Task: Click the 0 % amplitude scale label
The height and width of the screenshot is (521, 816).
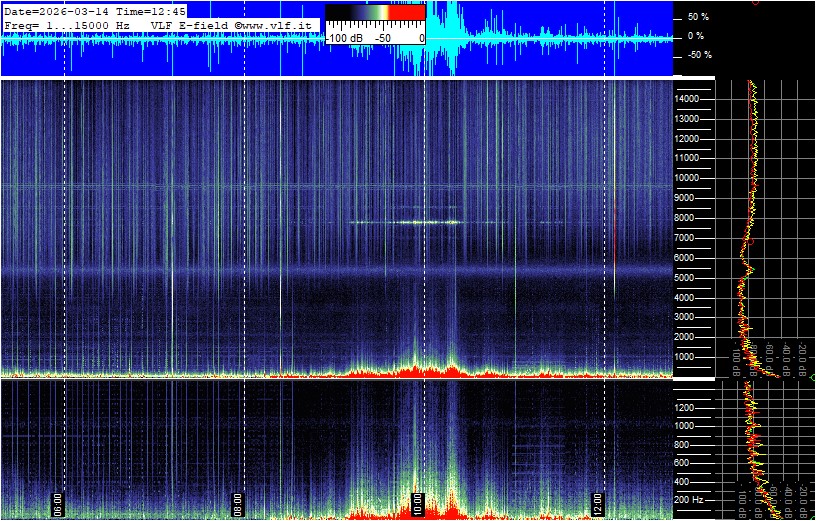Action: (x=697, y=36)
